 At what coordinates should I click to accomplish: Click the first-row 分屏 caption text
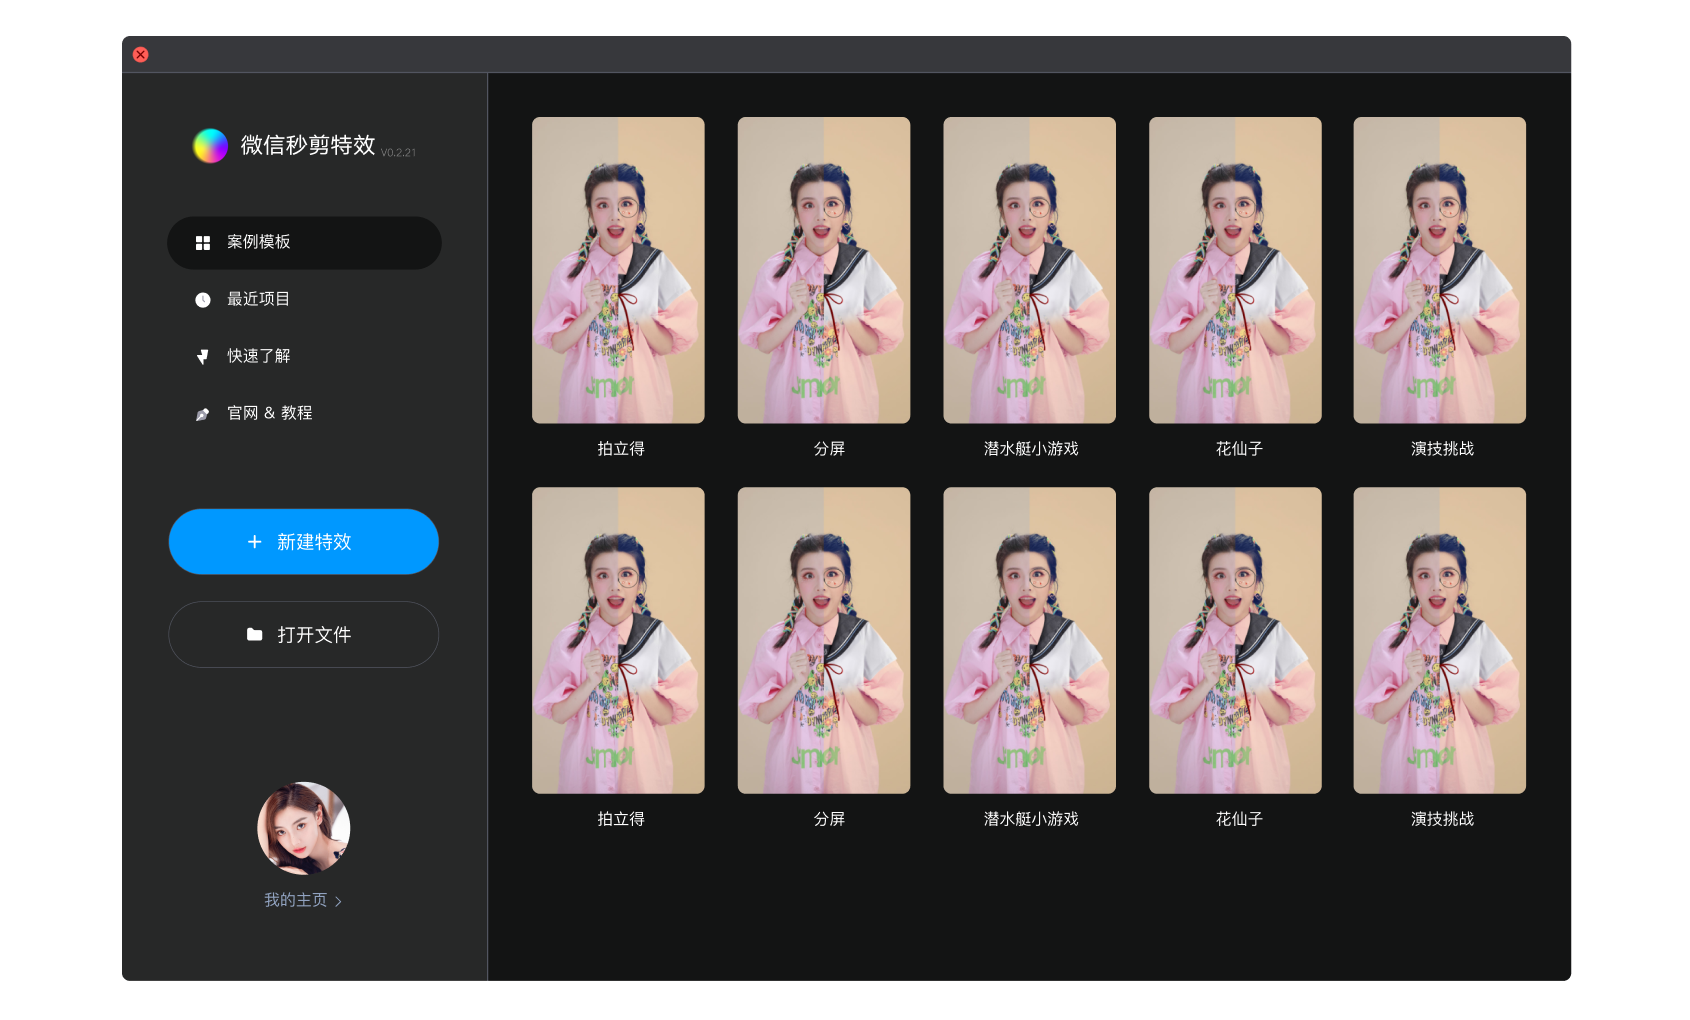click(829, 449)
